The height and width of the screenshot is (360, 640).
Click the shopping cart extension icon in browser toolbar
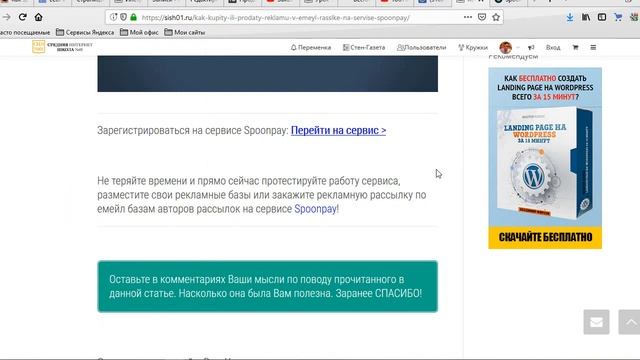(x=618, y=17)
